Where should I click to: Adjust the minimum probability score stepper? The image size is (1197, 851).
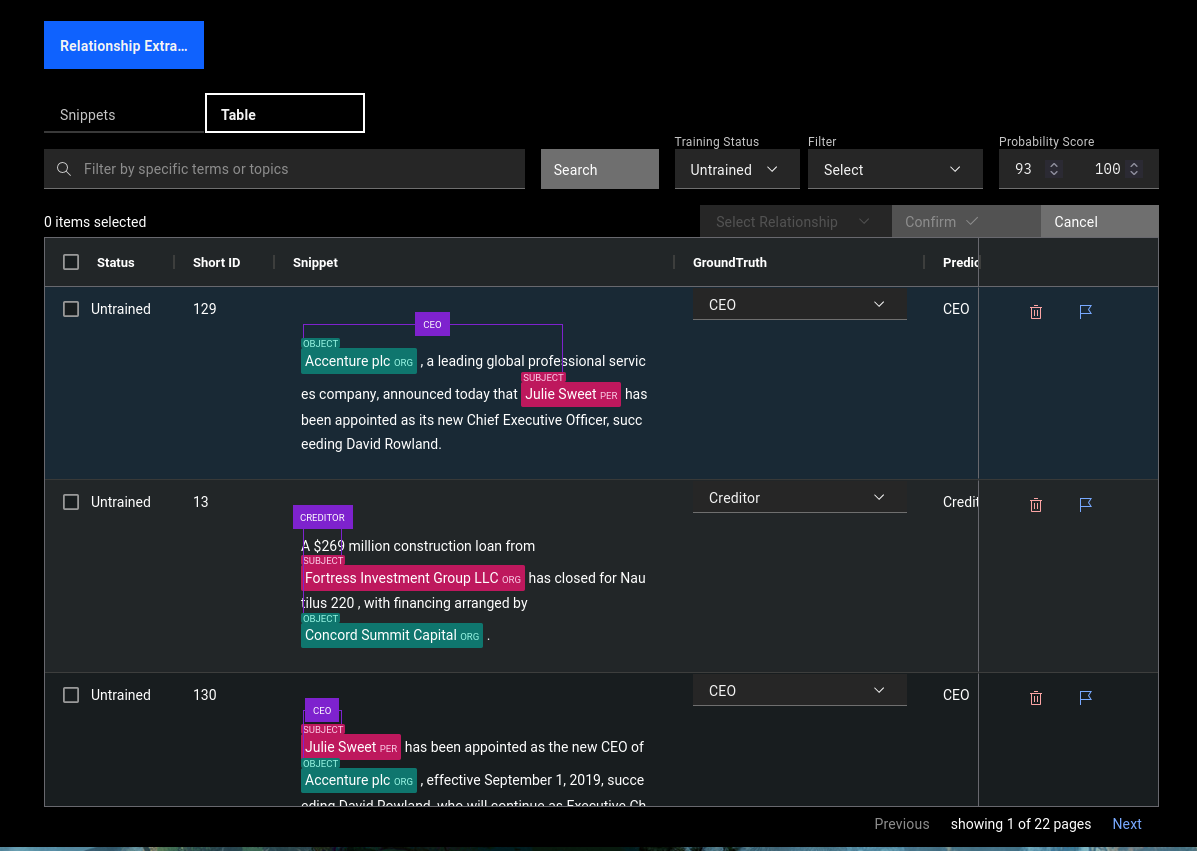[x=1053, y=170]
